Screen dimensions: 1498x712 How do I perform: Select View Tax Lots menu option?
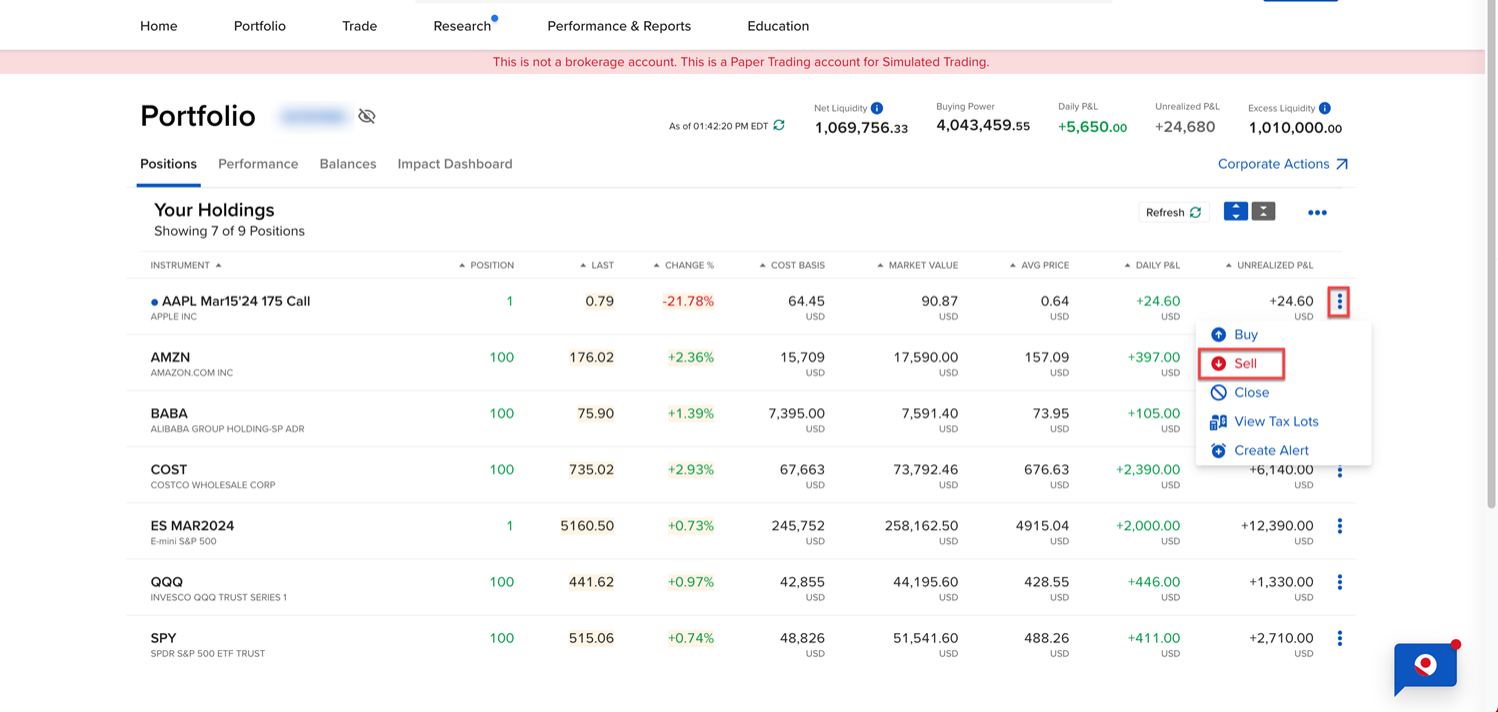click(1265, 422)
